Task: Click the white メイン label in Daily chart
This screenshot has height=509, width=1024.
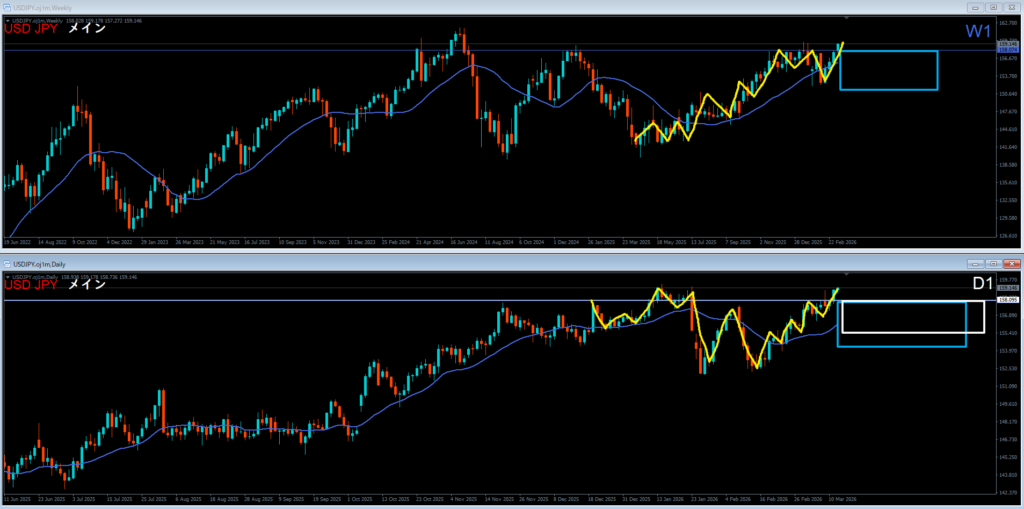Action: [87, 285]
